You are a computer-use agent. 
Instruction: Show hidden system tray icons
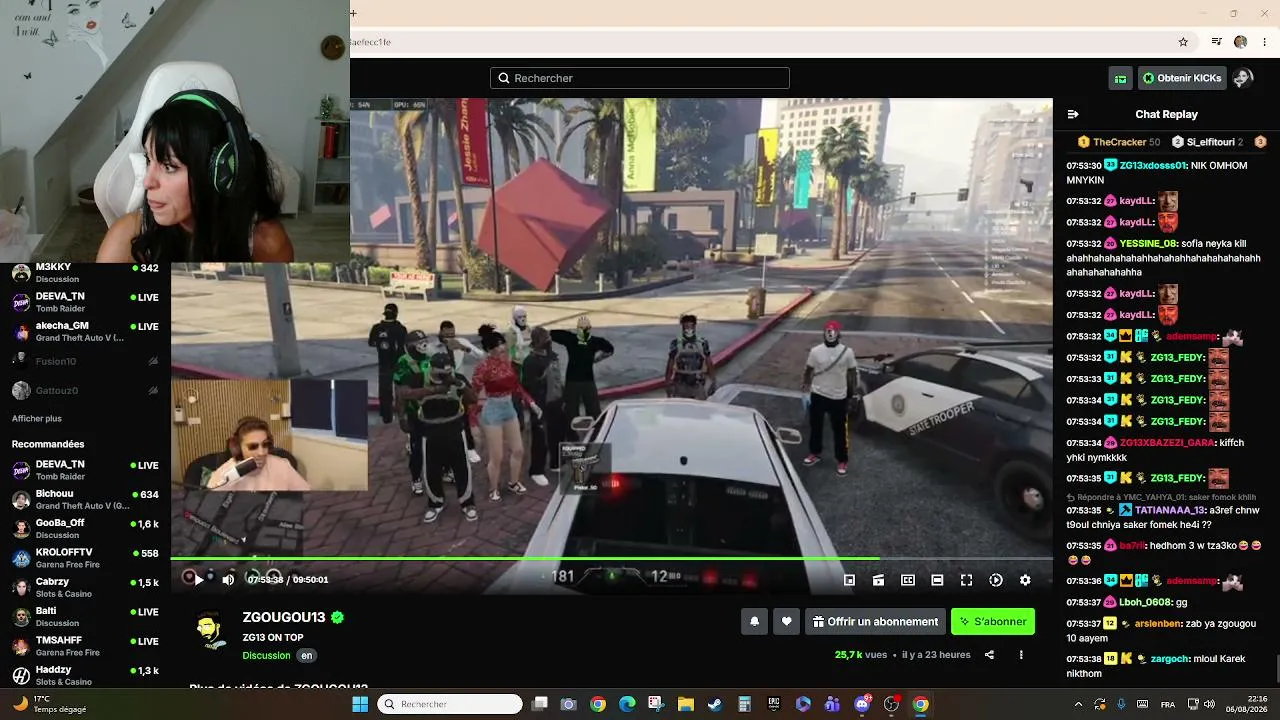point(1078,704)
